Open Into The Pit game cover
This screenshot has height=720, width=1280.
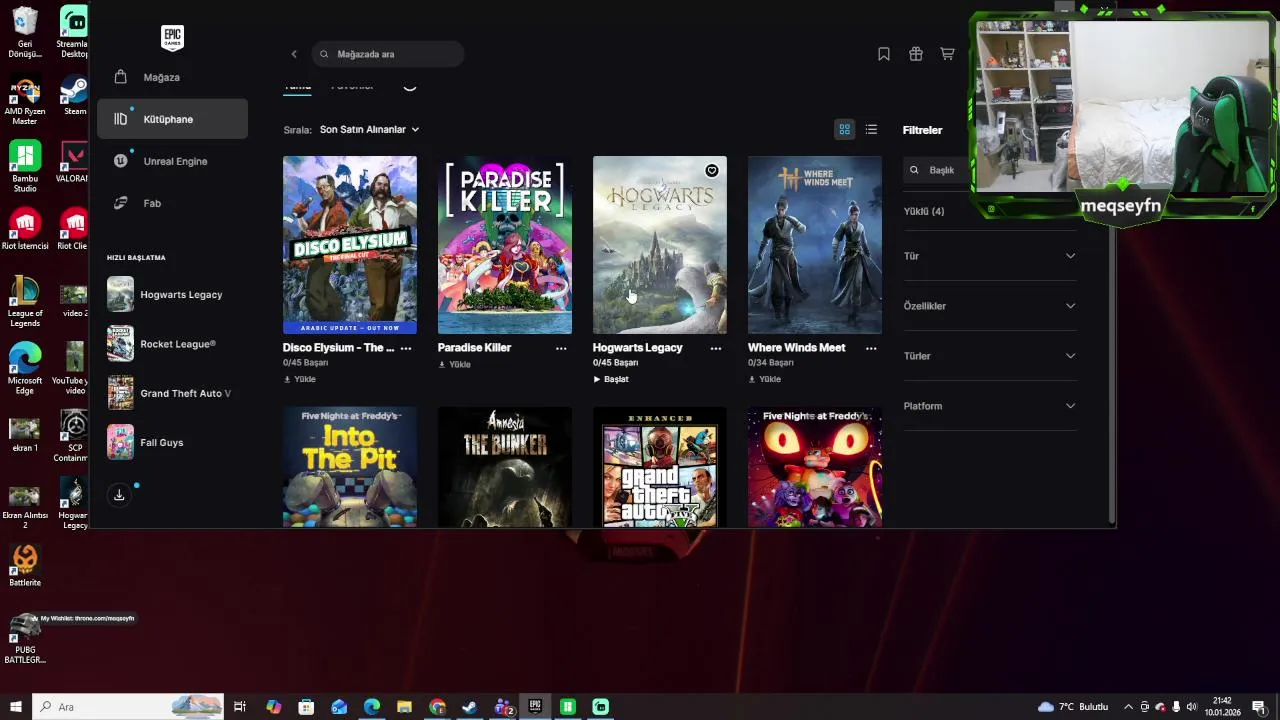pos(350,466)
